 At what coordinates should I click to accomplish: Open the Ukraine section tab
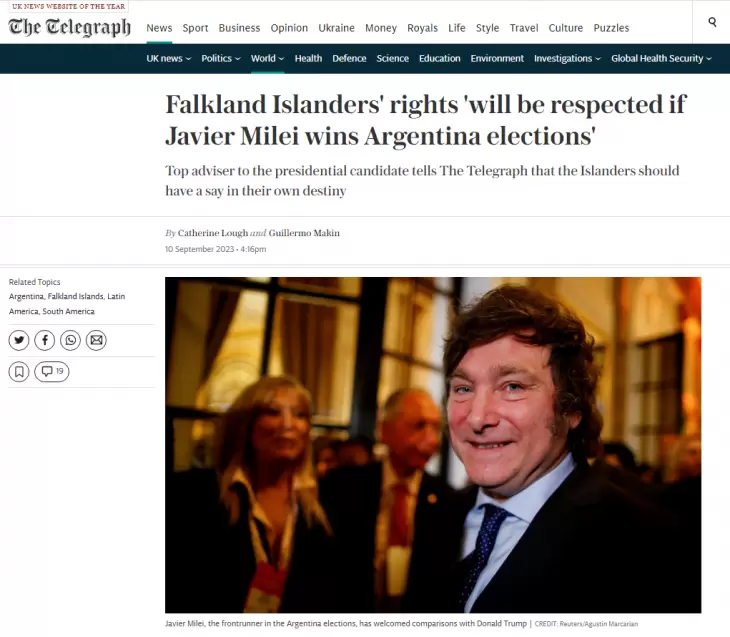tap(336, 28)
